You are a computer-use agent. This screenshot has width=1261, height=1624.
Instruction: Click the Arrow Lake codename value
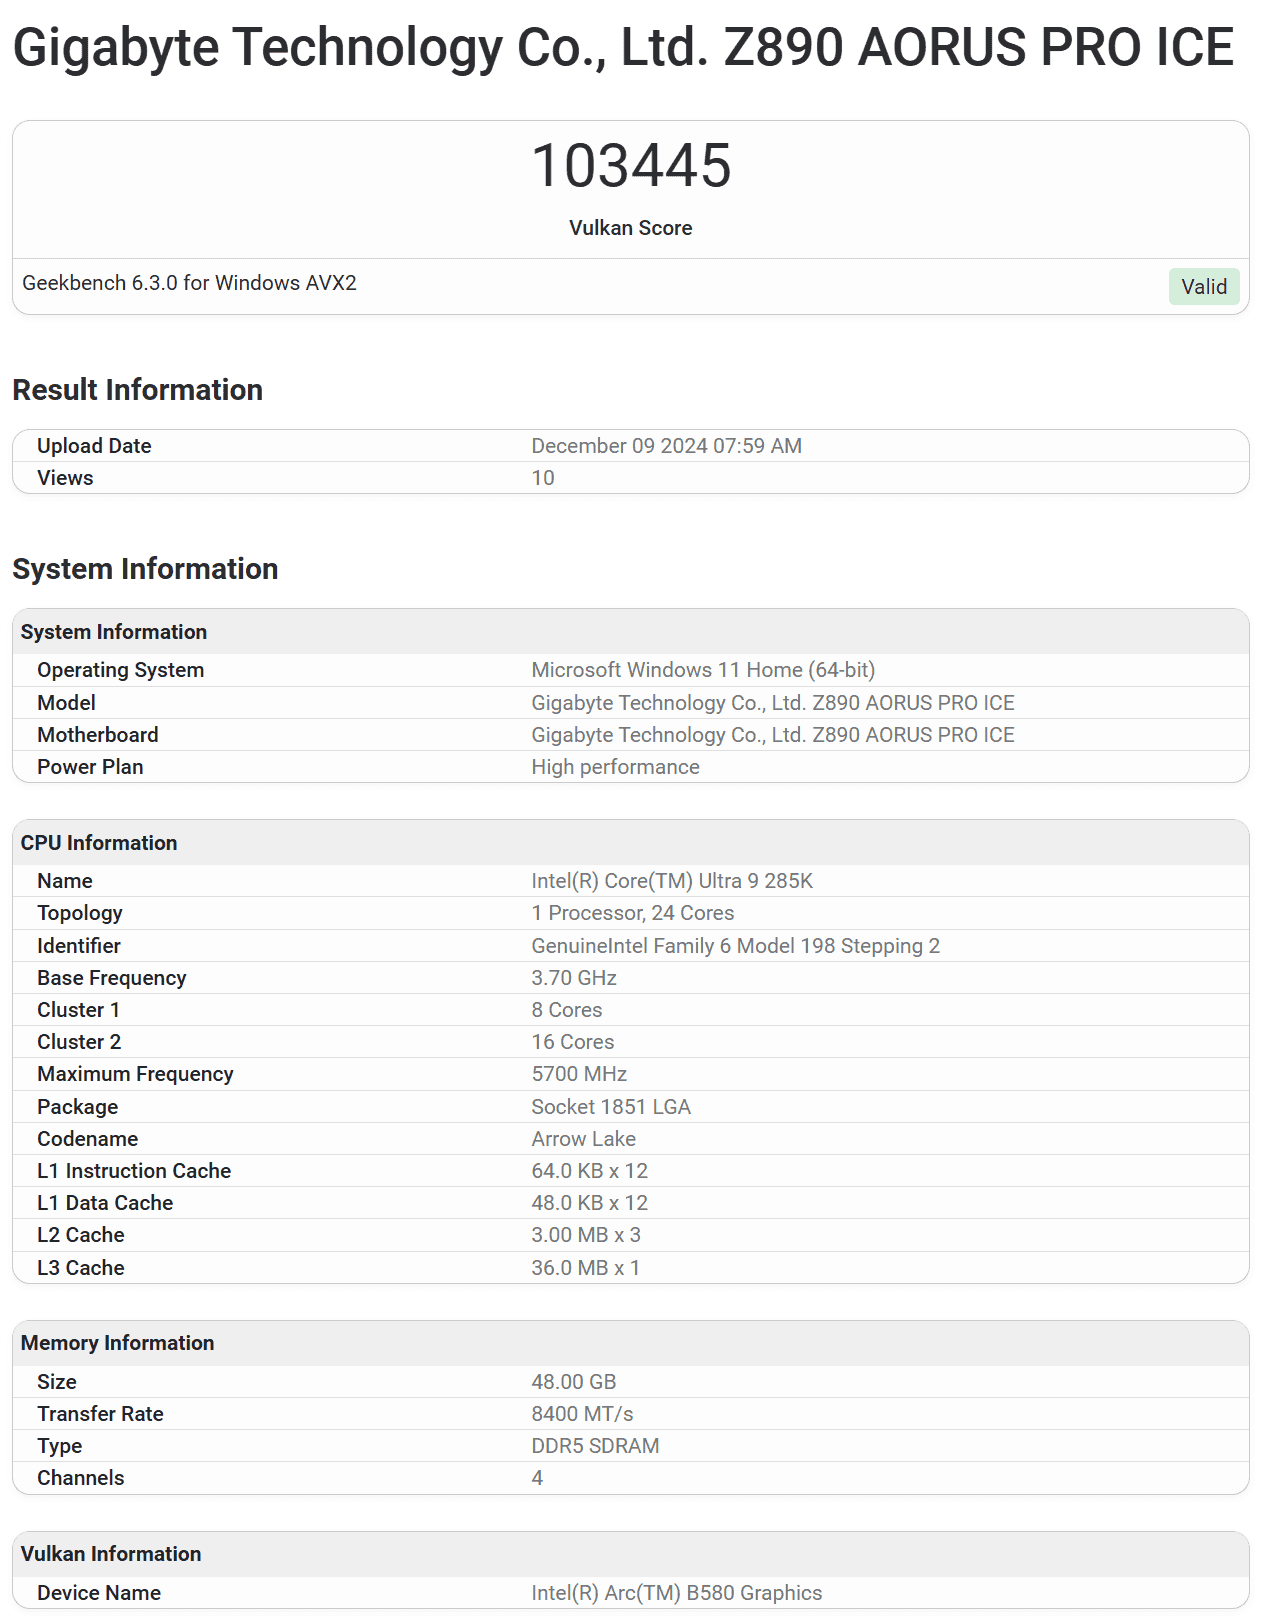[x=583, y=1139]
